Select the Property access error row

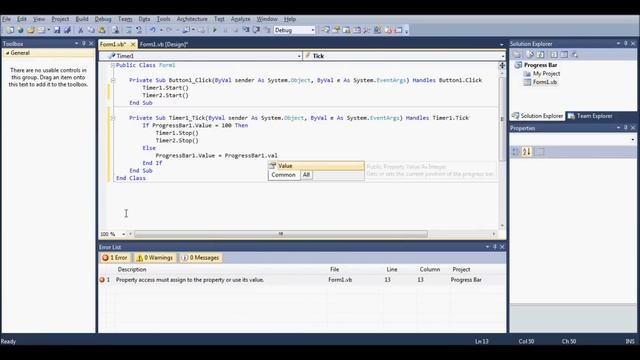pyautogui.click(x=302, y=280)
